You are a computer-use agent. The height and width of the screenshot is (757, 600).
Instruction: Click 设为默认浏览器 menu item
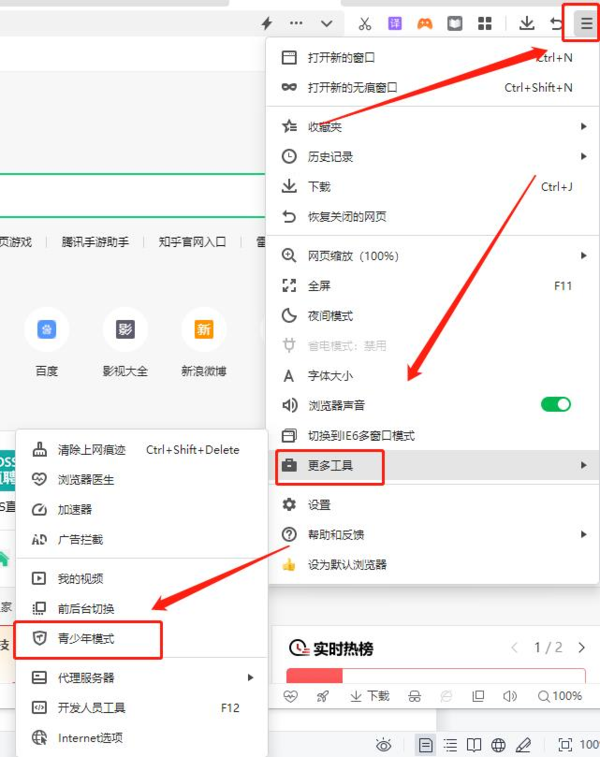[x=433, y=564]
